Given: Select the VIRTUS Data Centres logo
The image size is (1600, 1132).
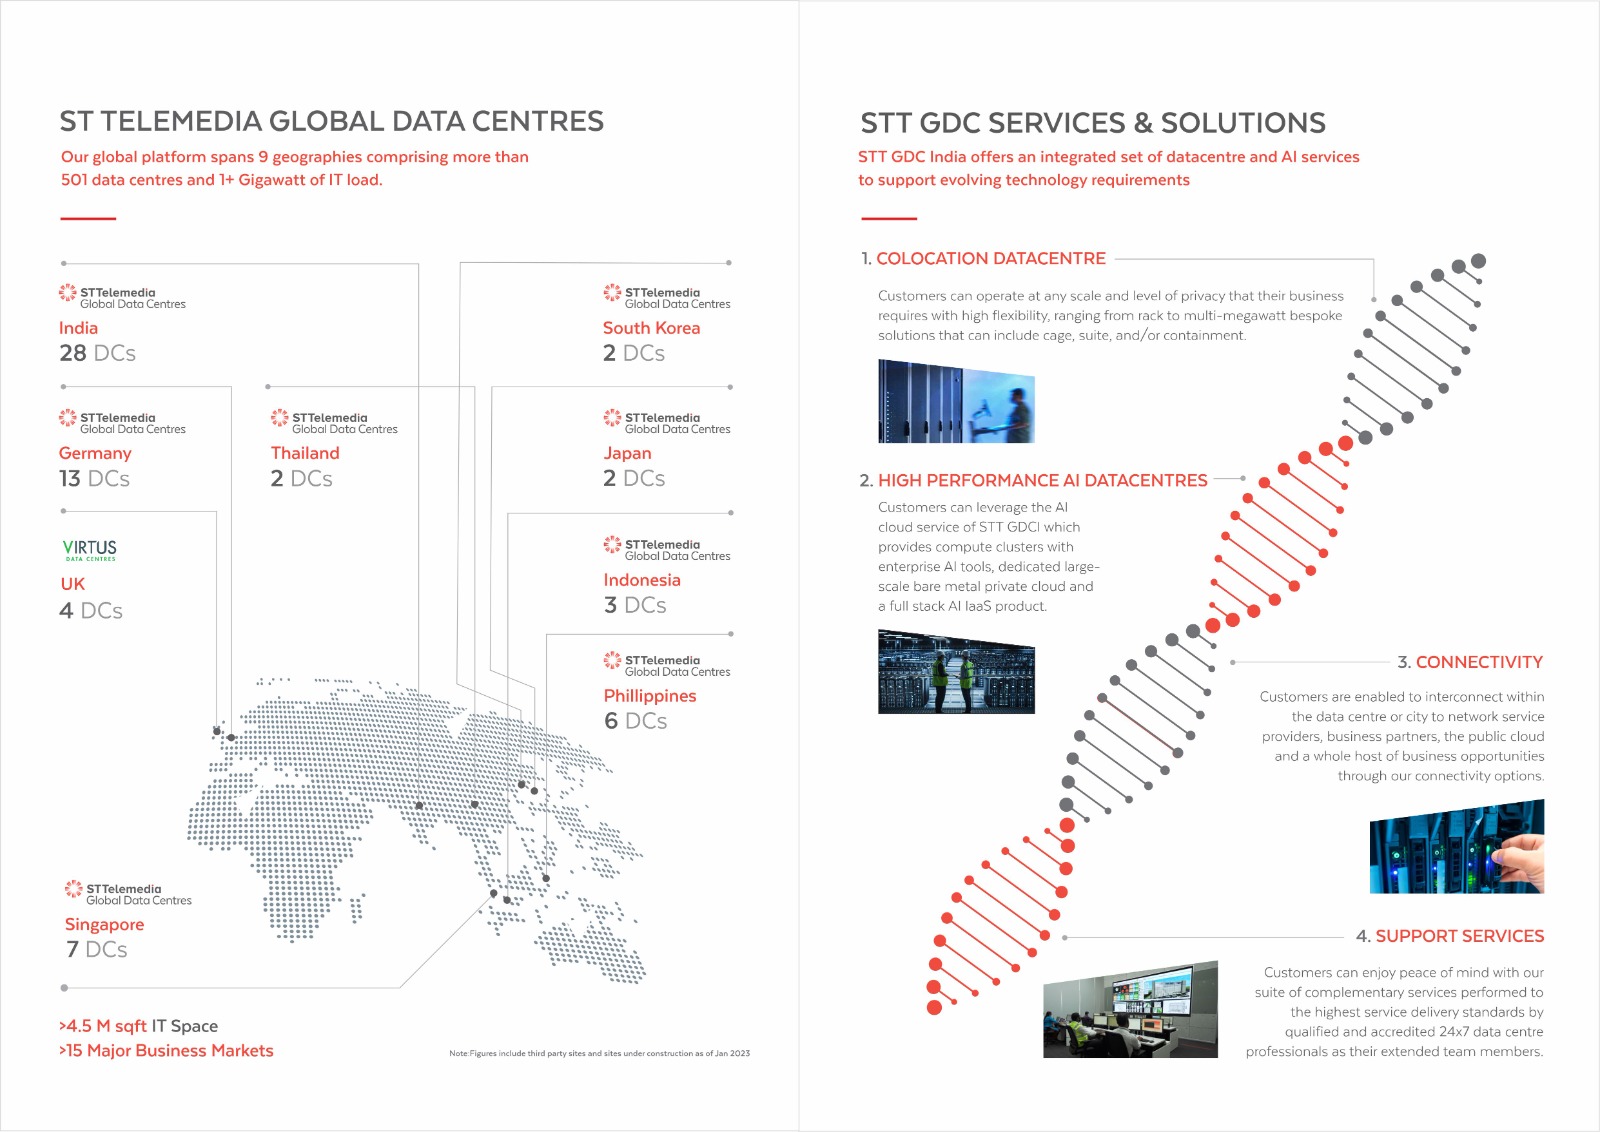Looking at the screenshot, I should coord(89,550).
